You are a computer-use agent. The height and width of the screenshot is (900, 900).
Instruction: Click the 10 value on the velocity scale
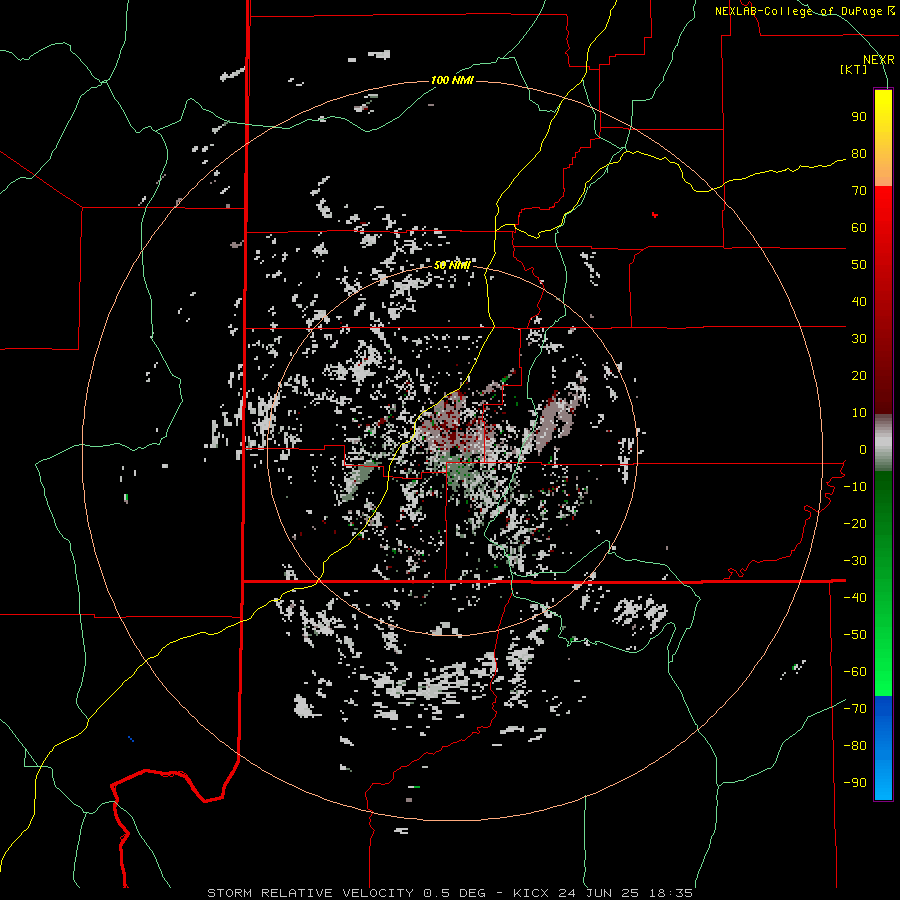tap(859, 413)
